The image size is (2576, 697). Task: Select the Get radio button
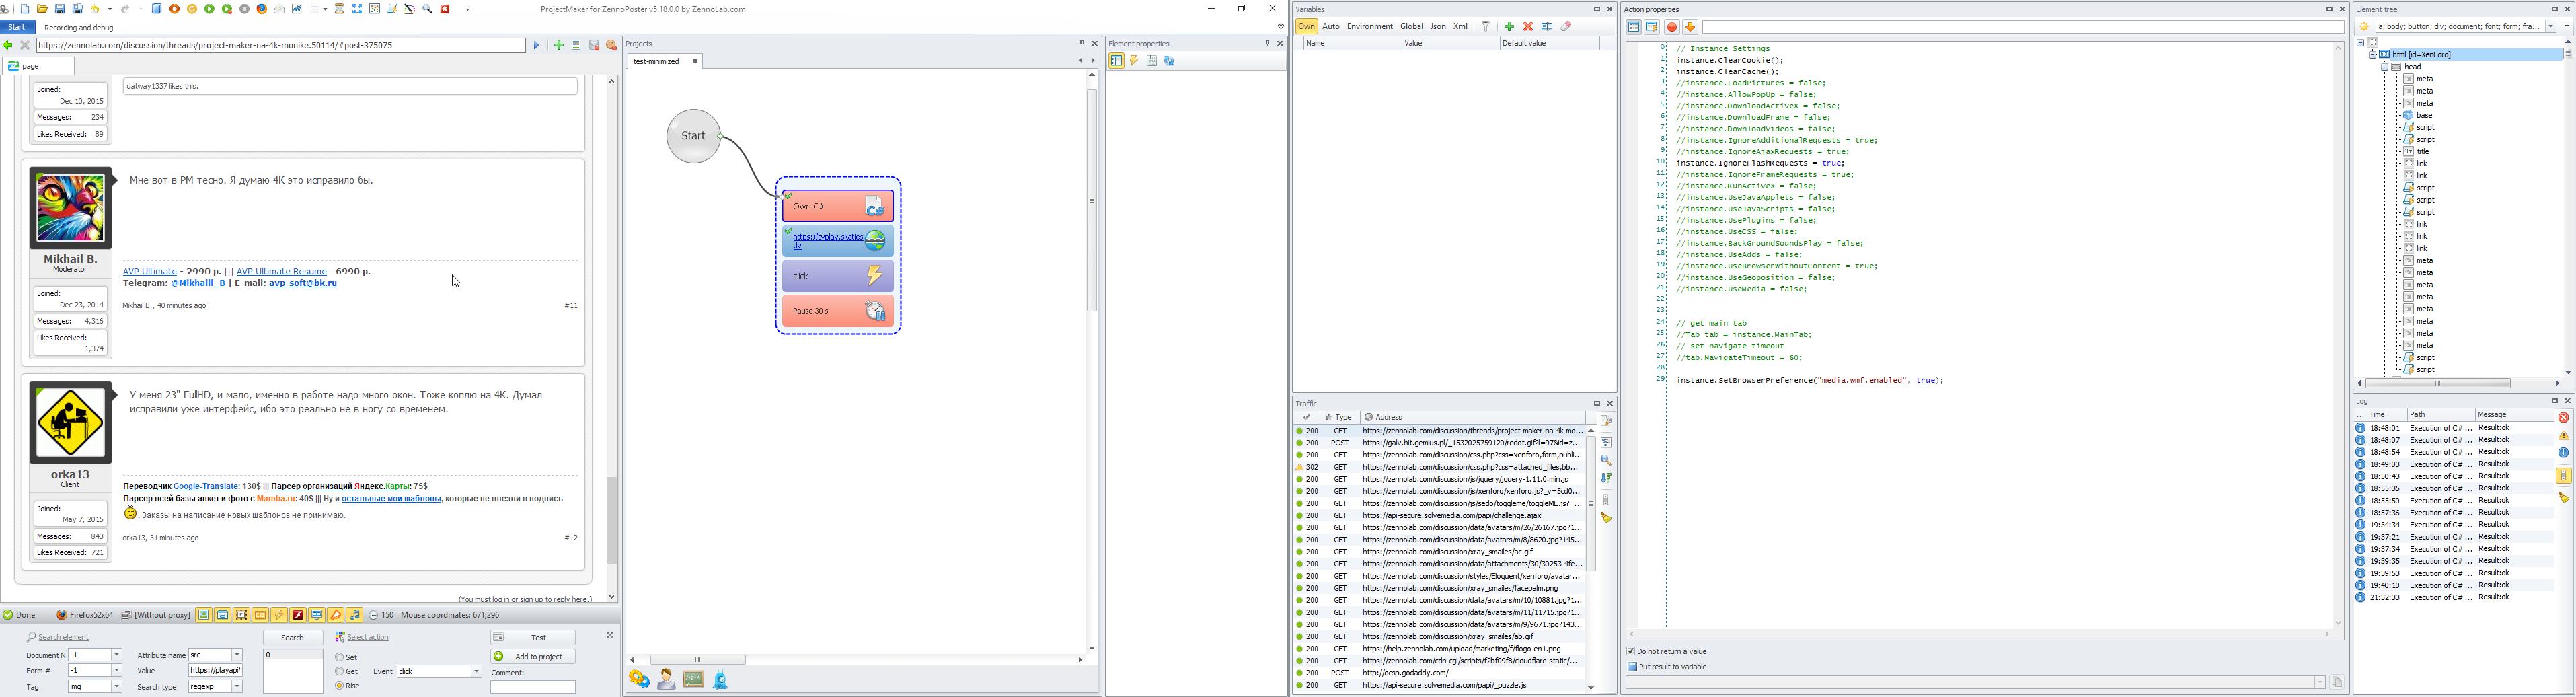pyautogui.click(x=340, y=671)
